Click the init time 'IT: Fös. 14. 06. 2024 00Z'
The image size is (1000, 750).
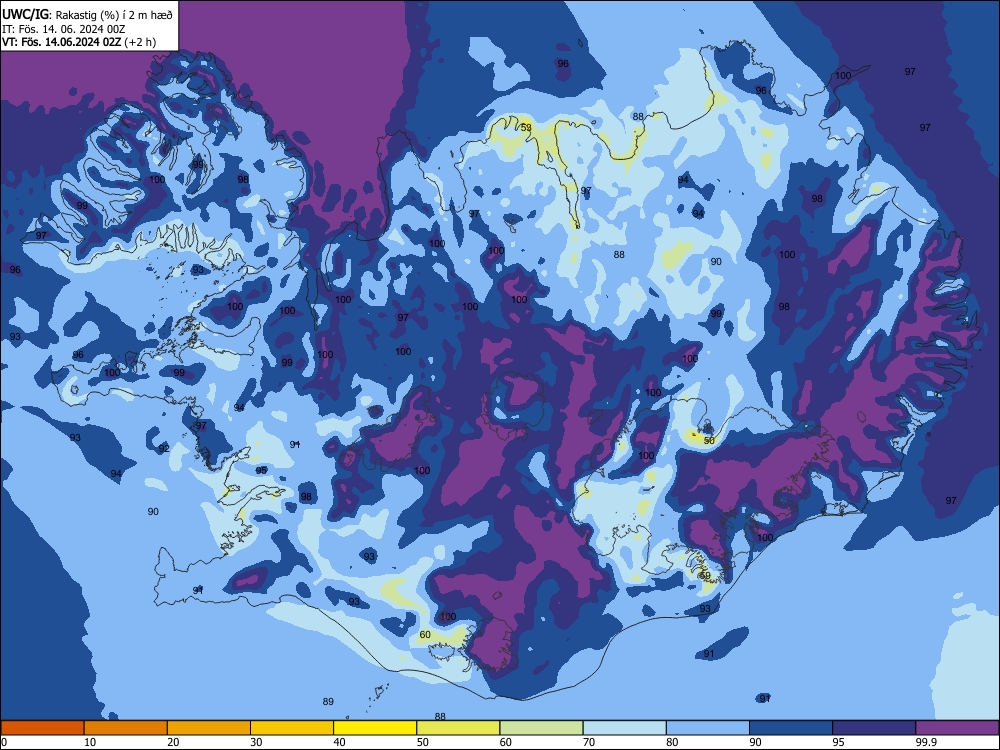(x=64, y=29)
